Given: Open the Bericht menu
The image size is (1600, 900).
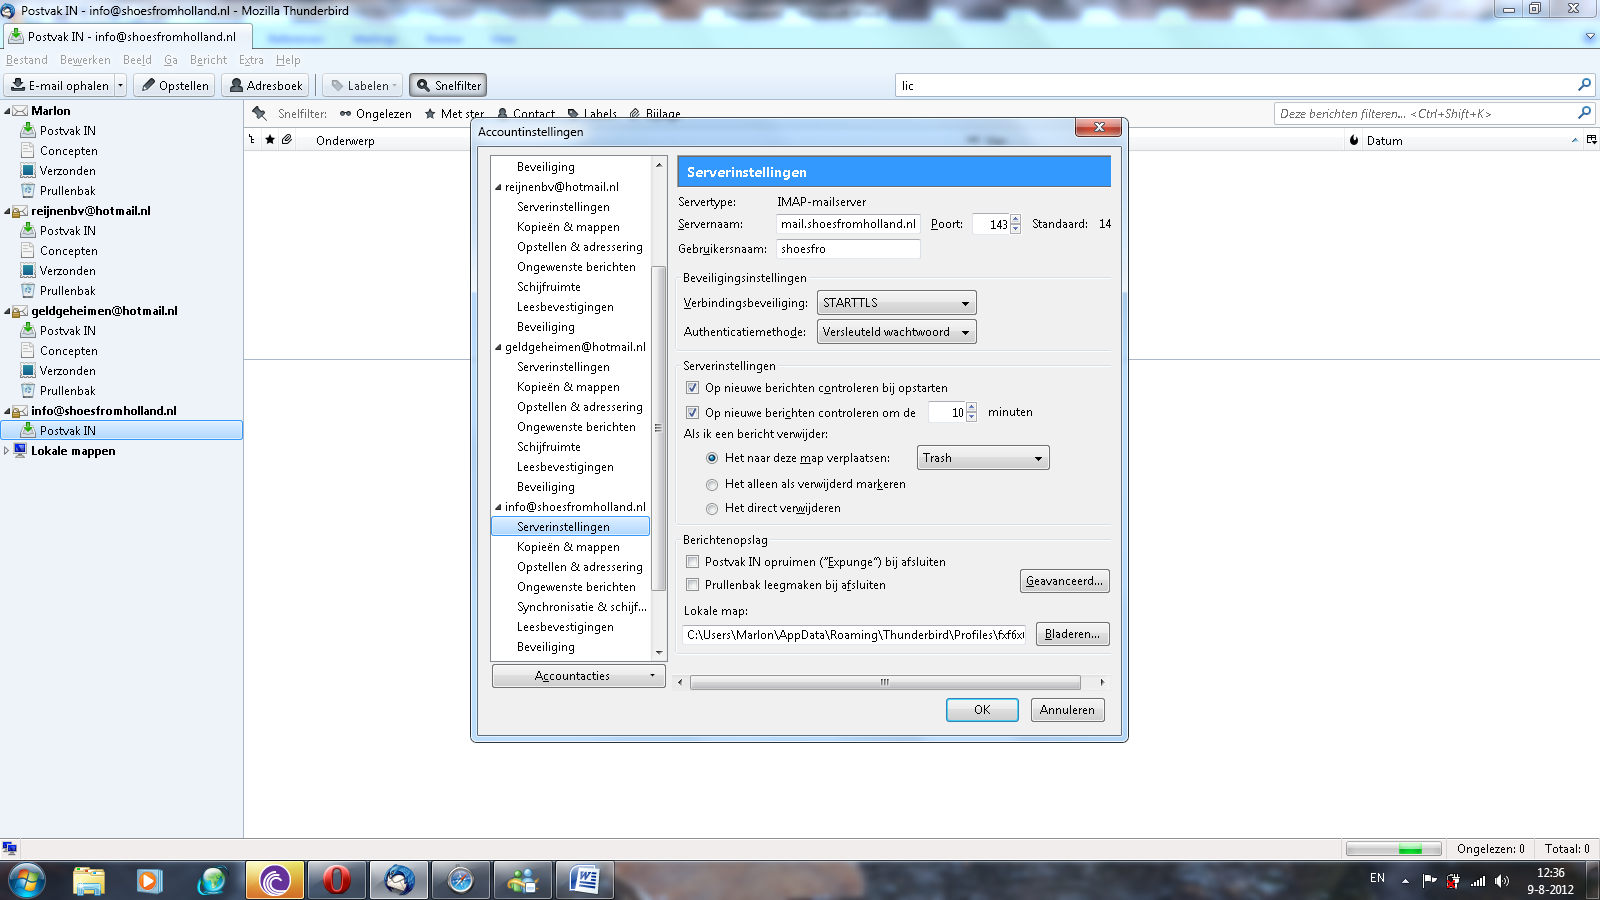Looking at the screenshot, I should (x=208, y=60).
